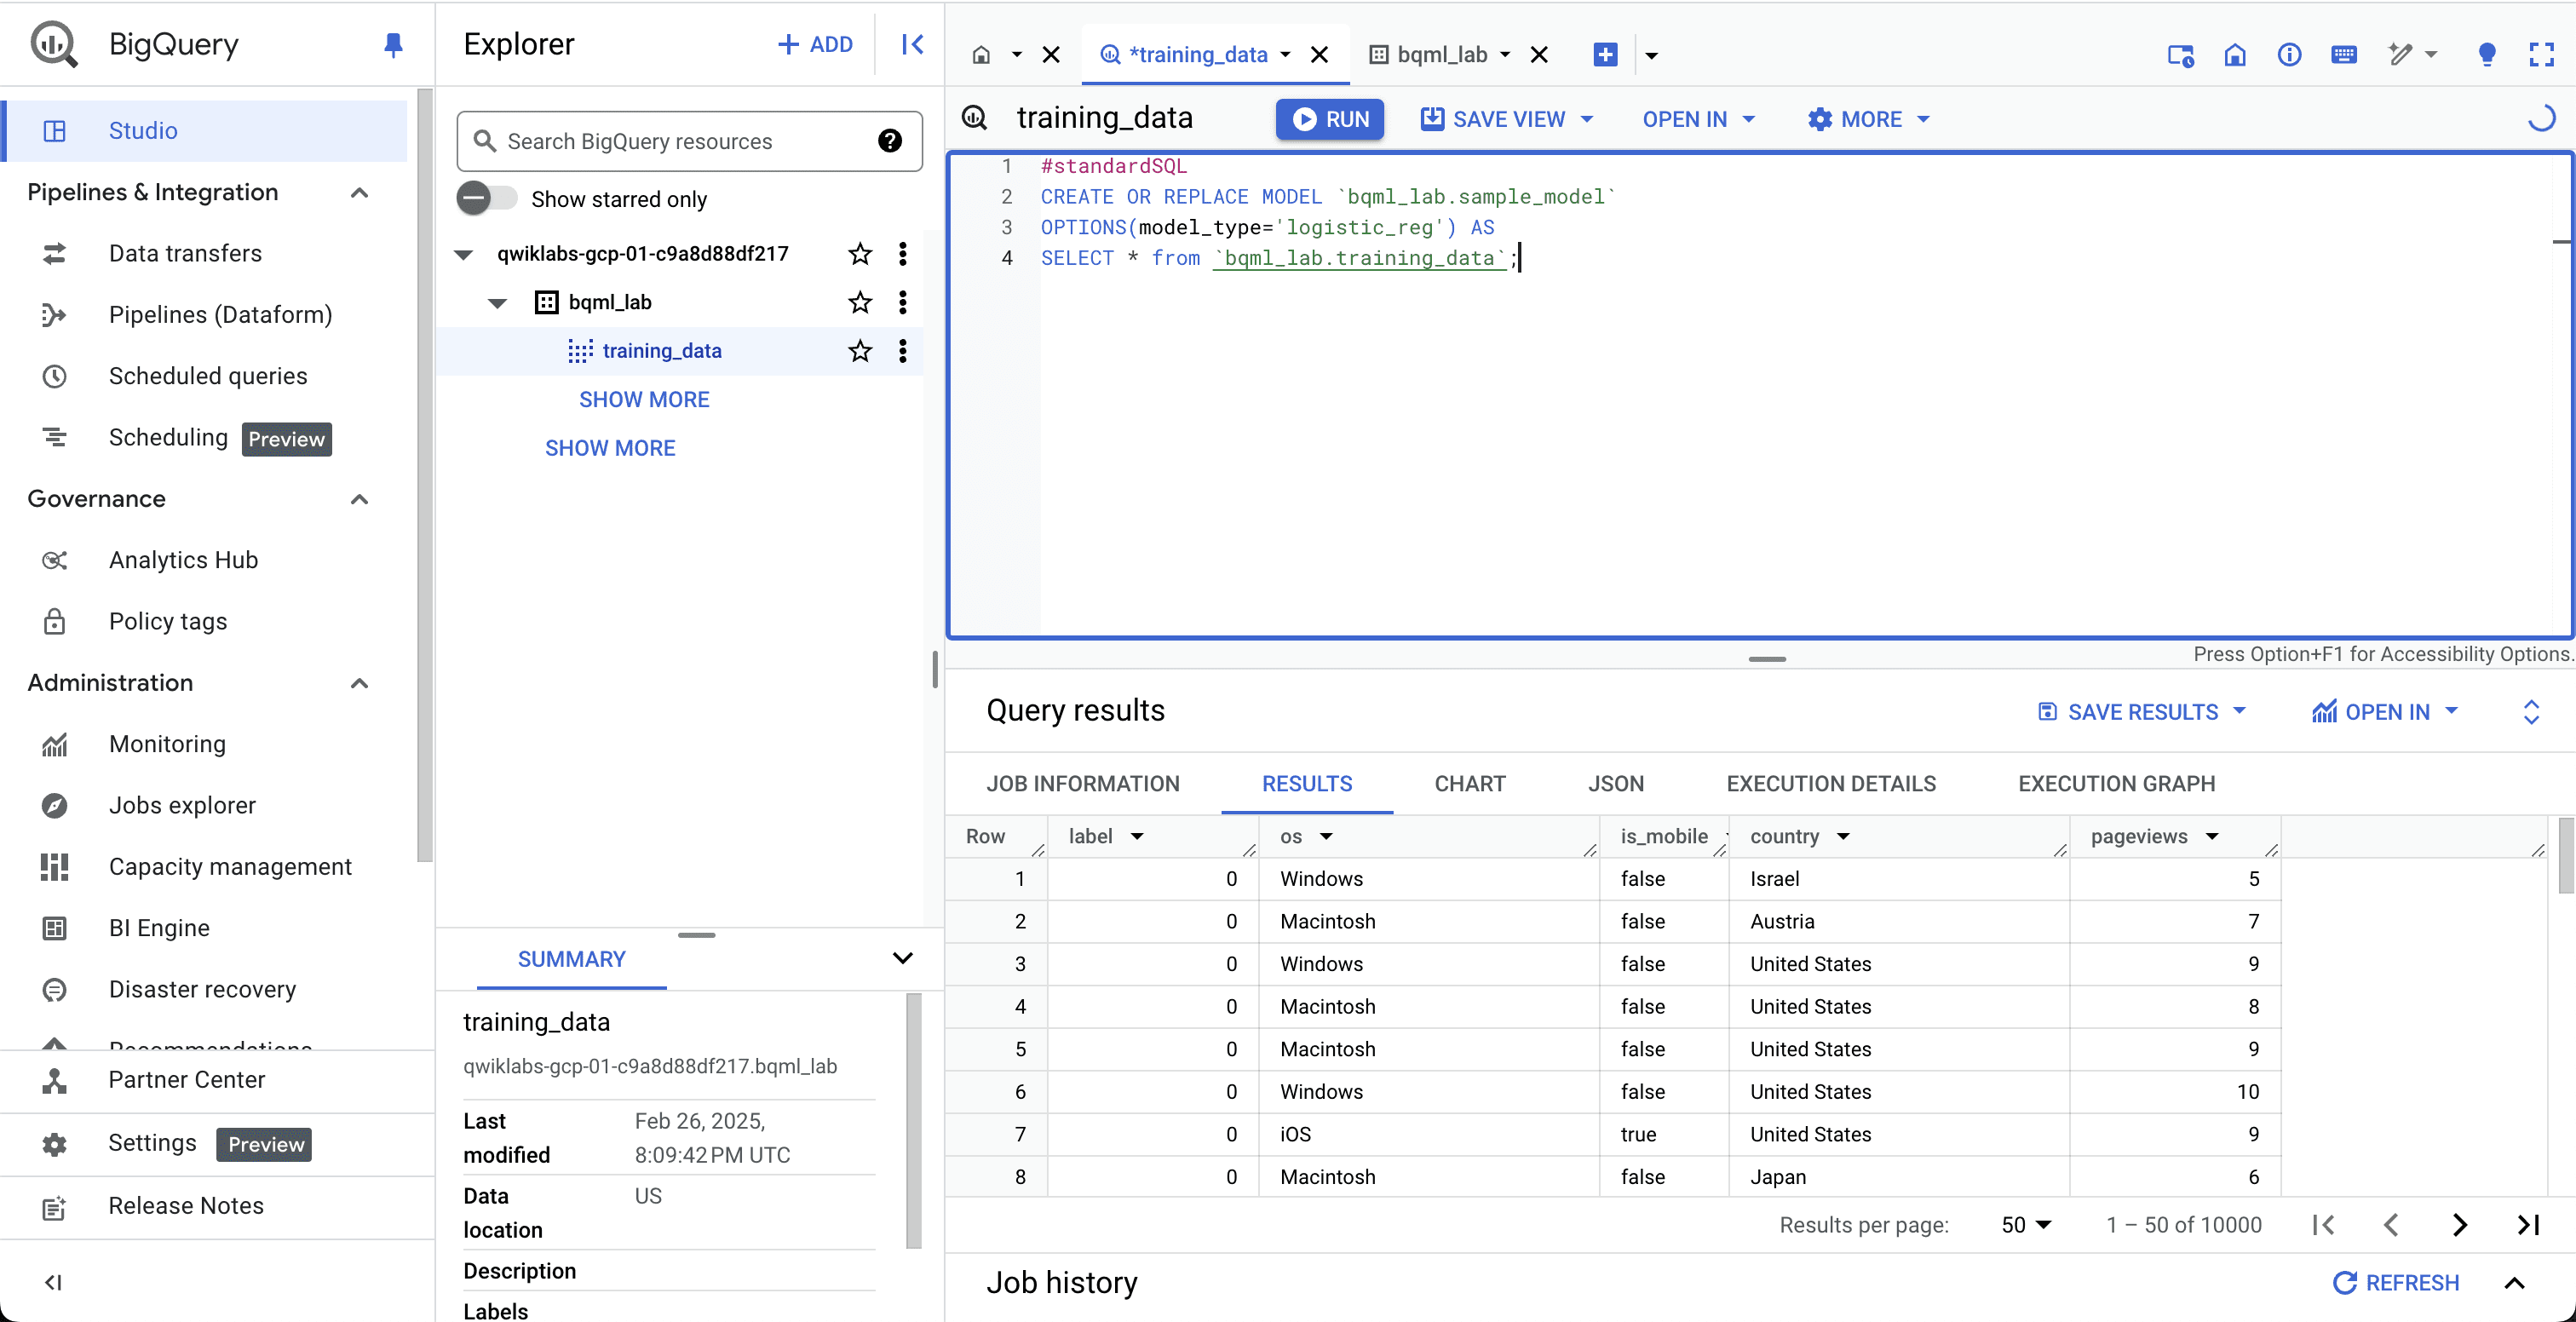Image resolution: width=2576 pixels, height=1322 pixels.
Task: Open SAVE VIEW dropdown
Action: tap(1507, 119)
